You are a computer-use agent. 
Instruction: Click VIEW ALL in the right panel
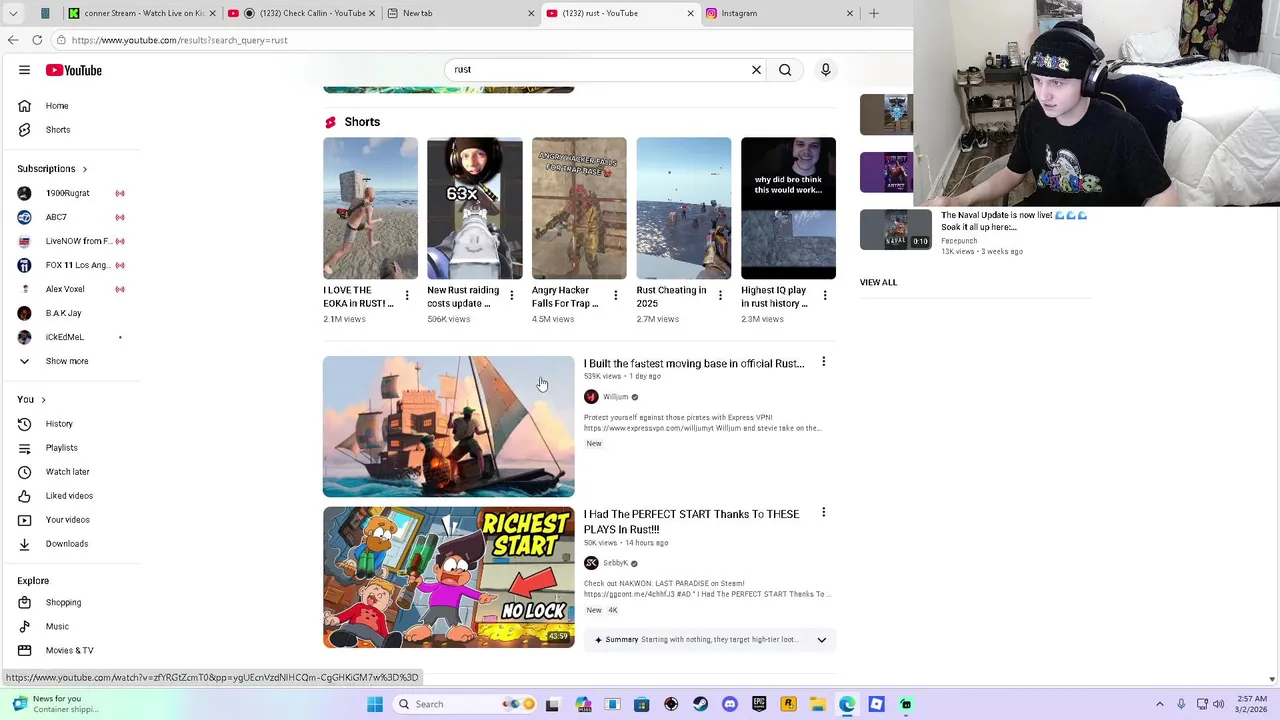(x=878, y=283)
